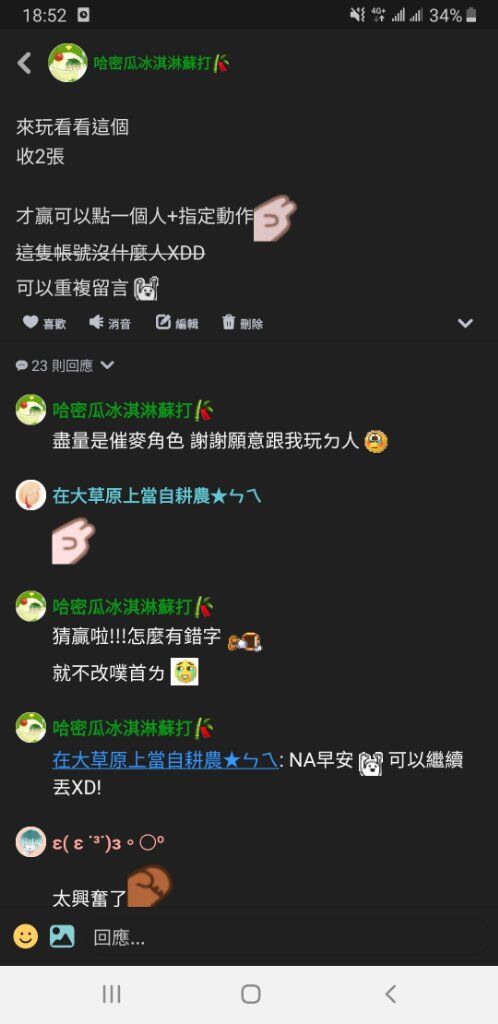Attach an image via the picture icon
Image resolution: width=498 pixels, height=1024 pixels.
62,937
